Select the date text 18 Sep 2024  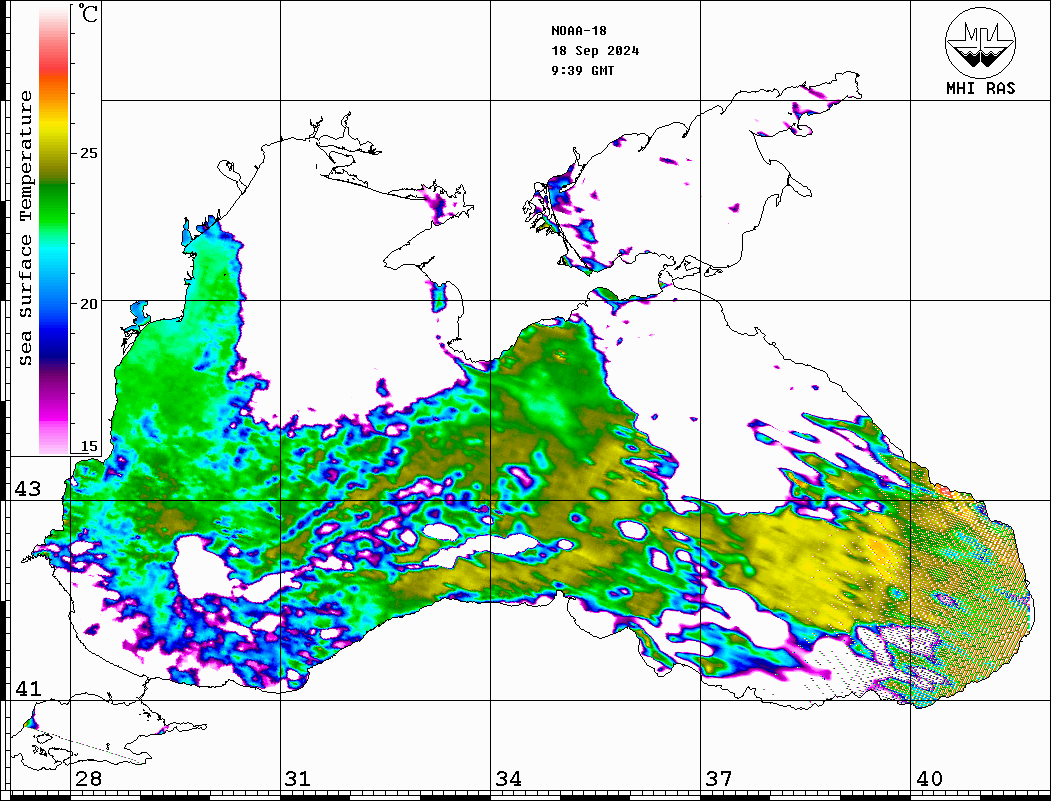click(x=595, y=51)
